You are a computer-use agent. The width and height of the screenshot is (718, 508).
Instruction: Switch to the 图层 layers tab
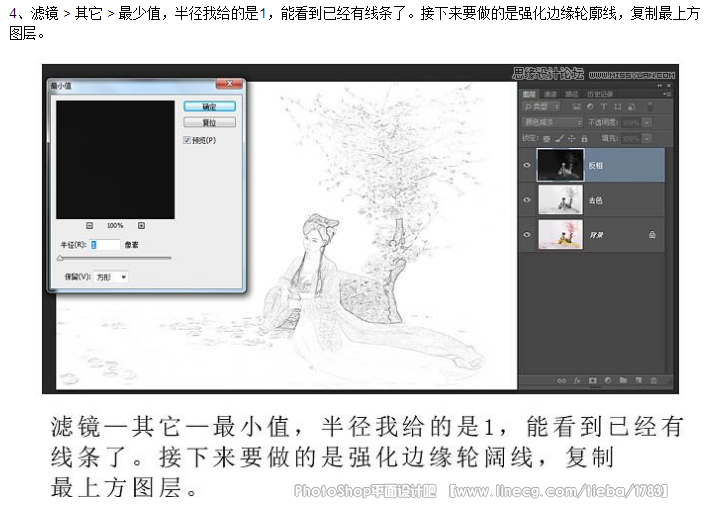coord(529,94)
